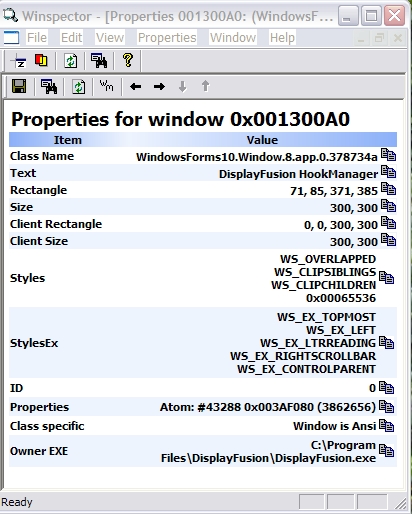Minimize the inner MDI child window
Viewport: 412px width, 514px height.
pos(361,38)
